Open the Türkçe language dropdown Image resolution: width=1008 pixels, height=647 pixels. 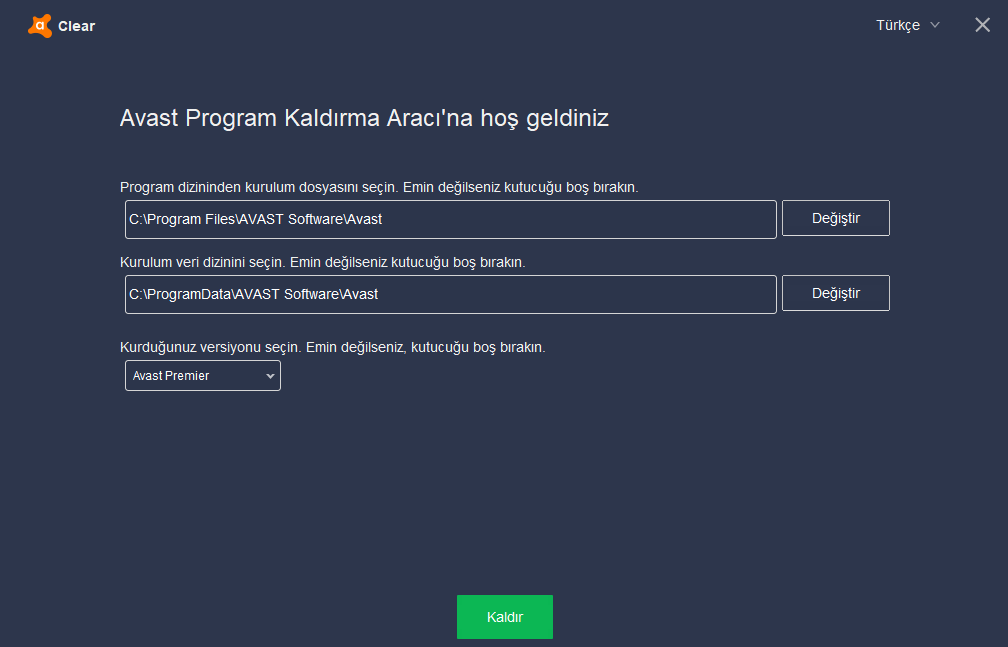(x=908, y=25)
